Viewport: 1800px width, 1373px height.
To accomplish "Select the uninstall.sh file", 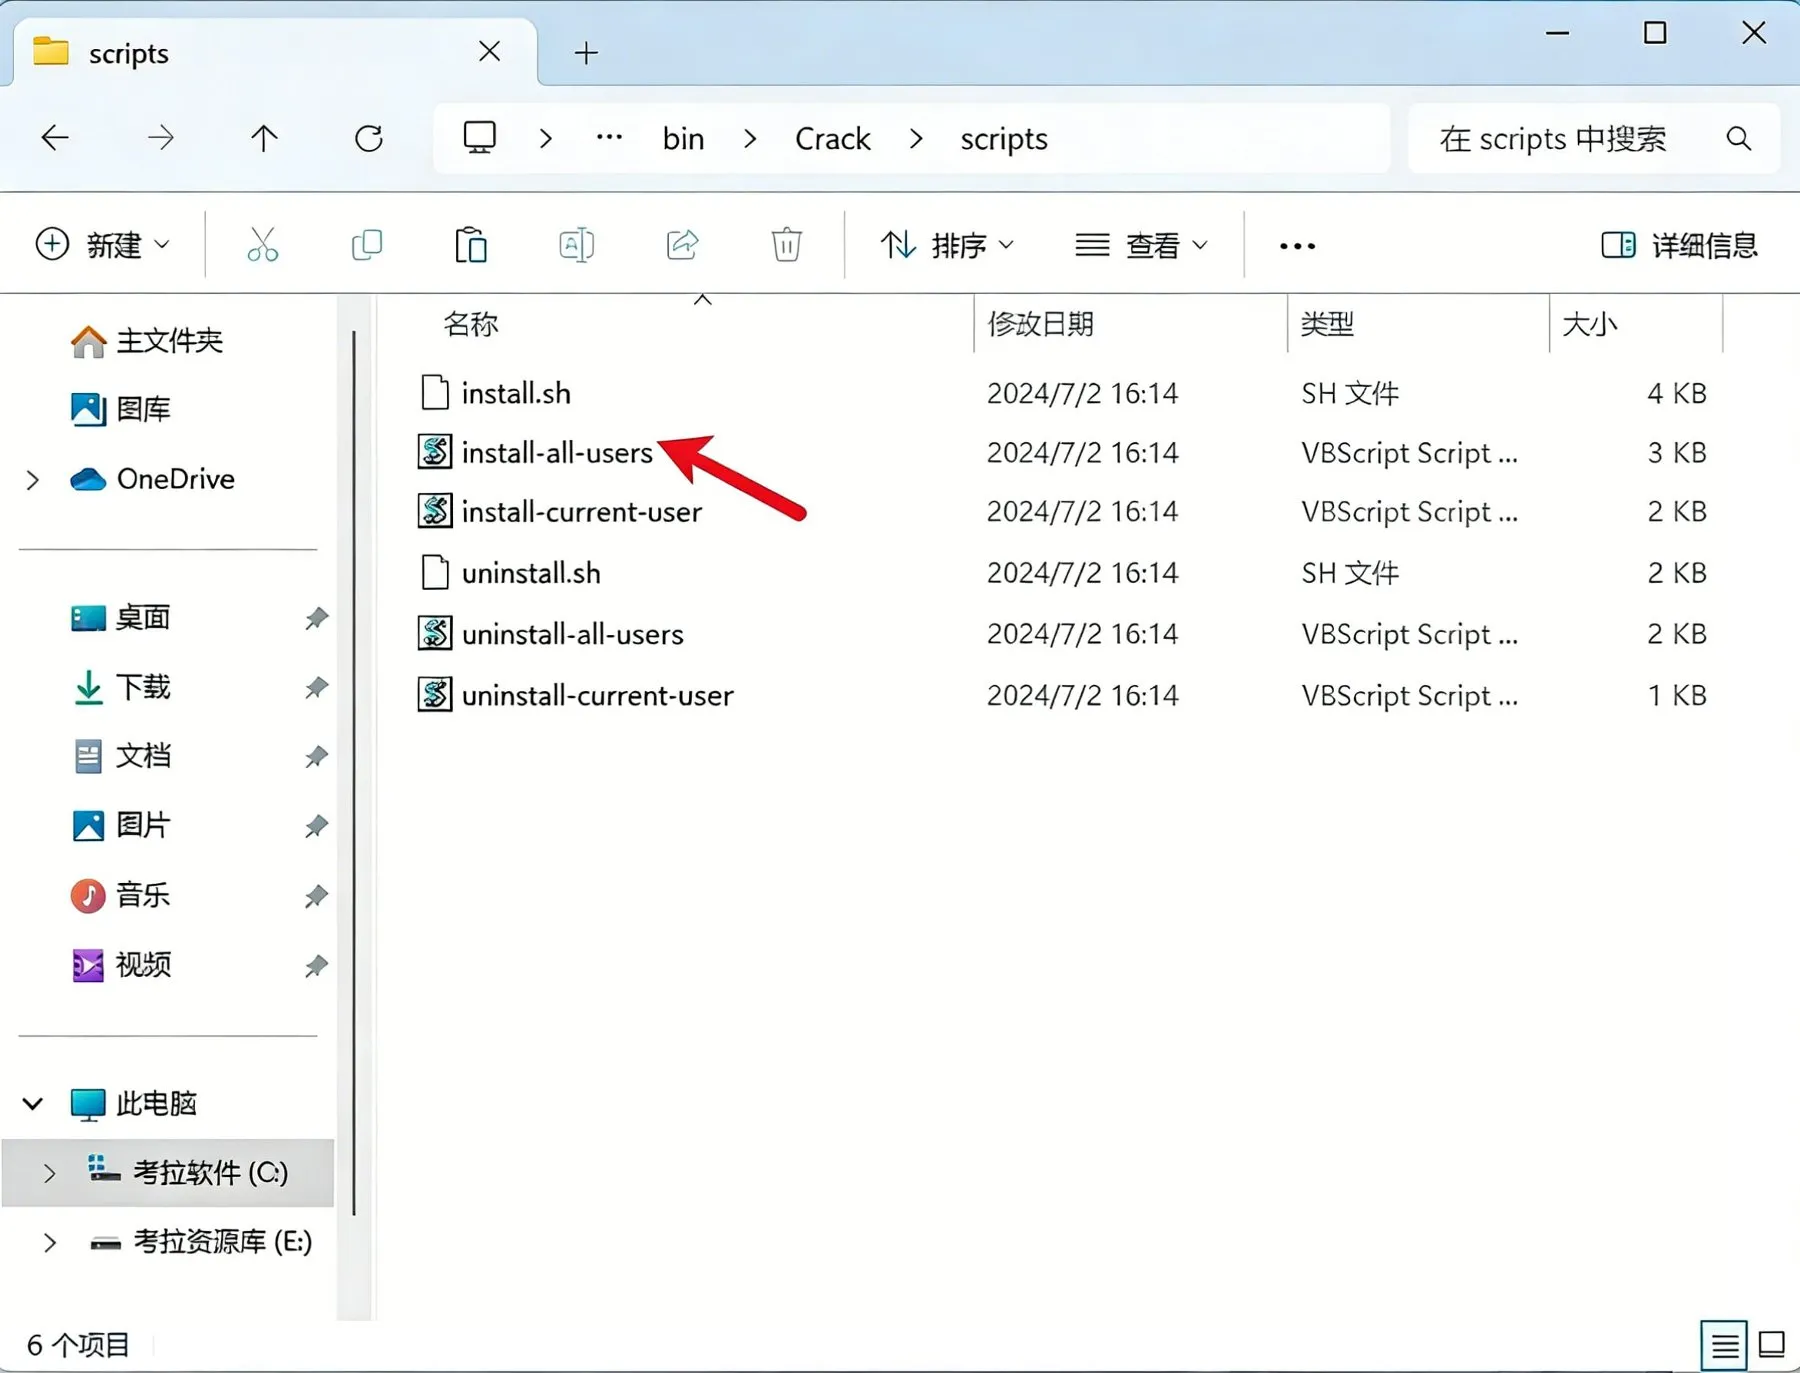I will [511, 573].
